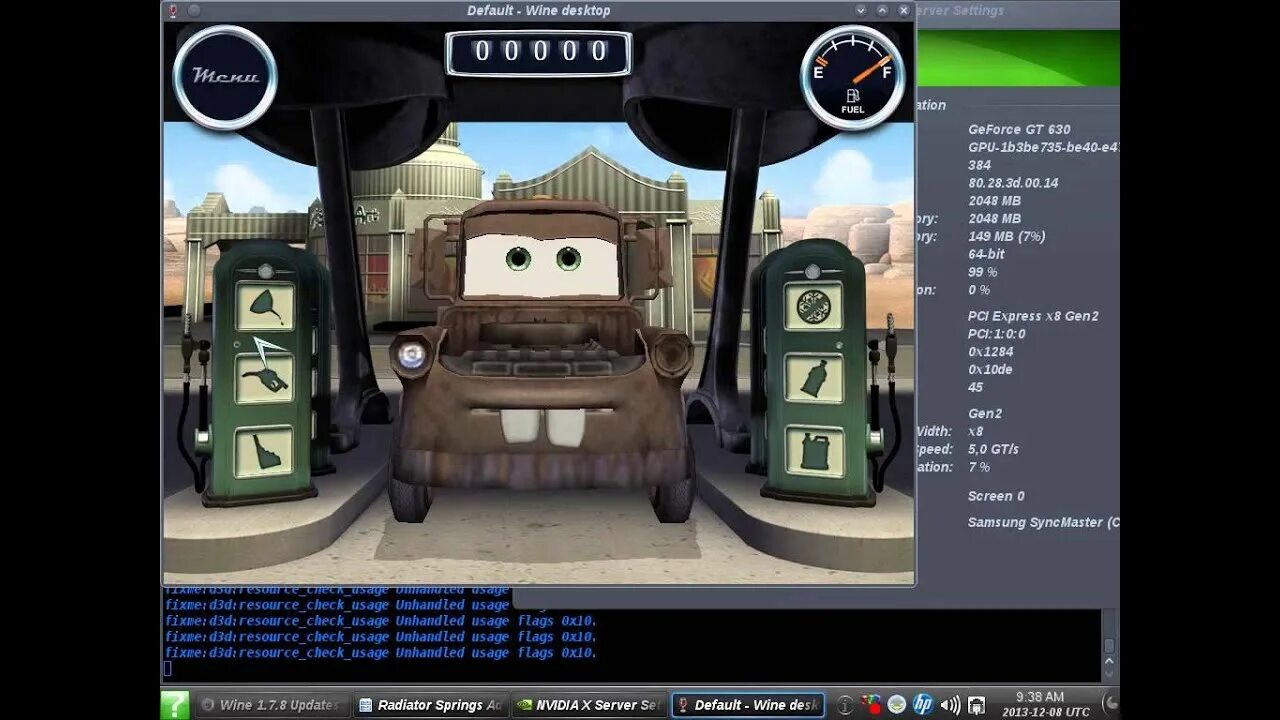Screen dimensions: 1280x720
Task: Select the oil funnel icon on left pump
Action: [x=265, y=307]
